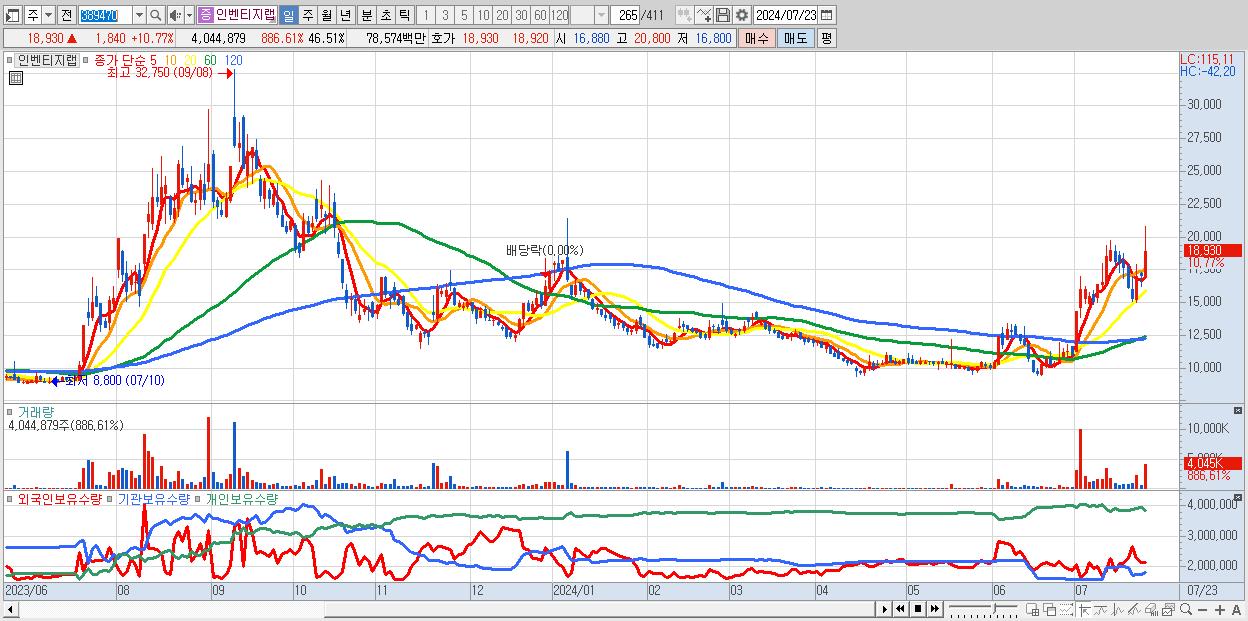
Task: Click the 매수 buy button
Action: pos(757,38)
